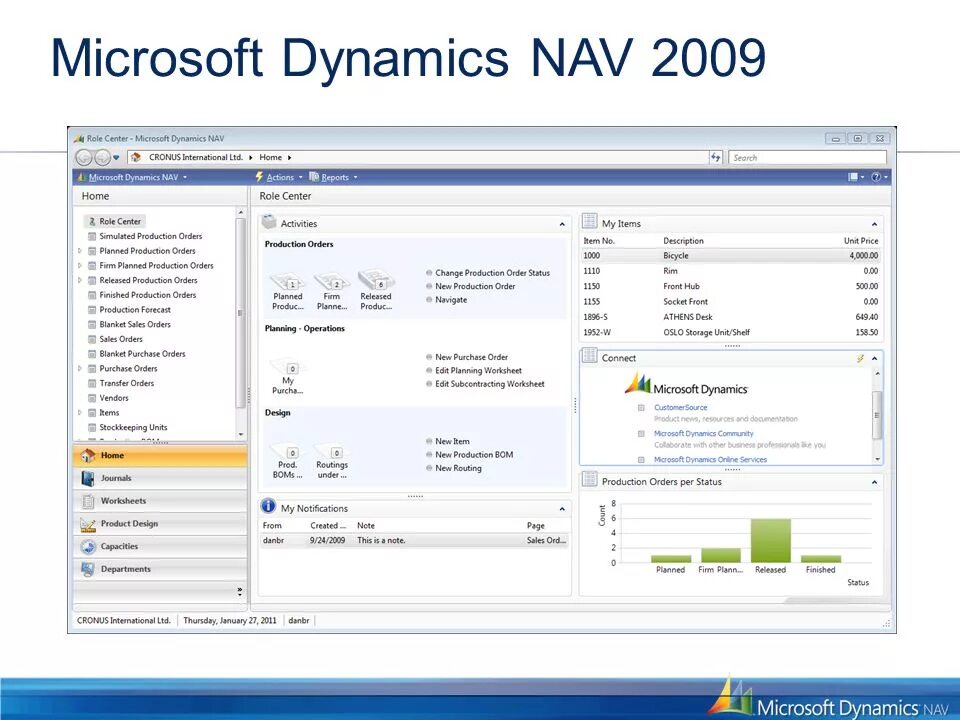
Task: Open the Actions menu
Action: pyautogui.click(x=279, y=177)
